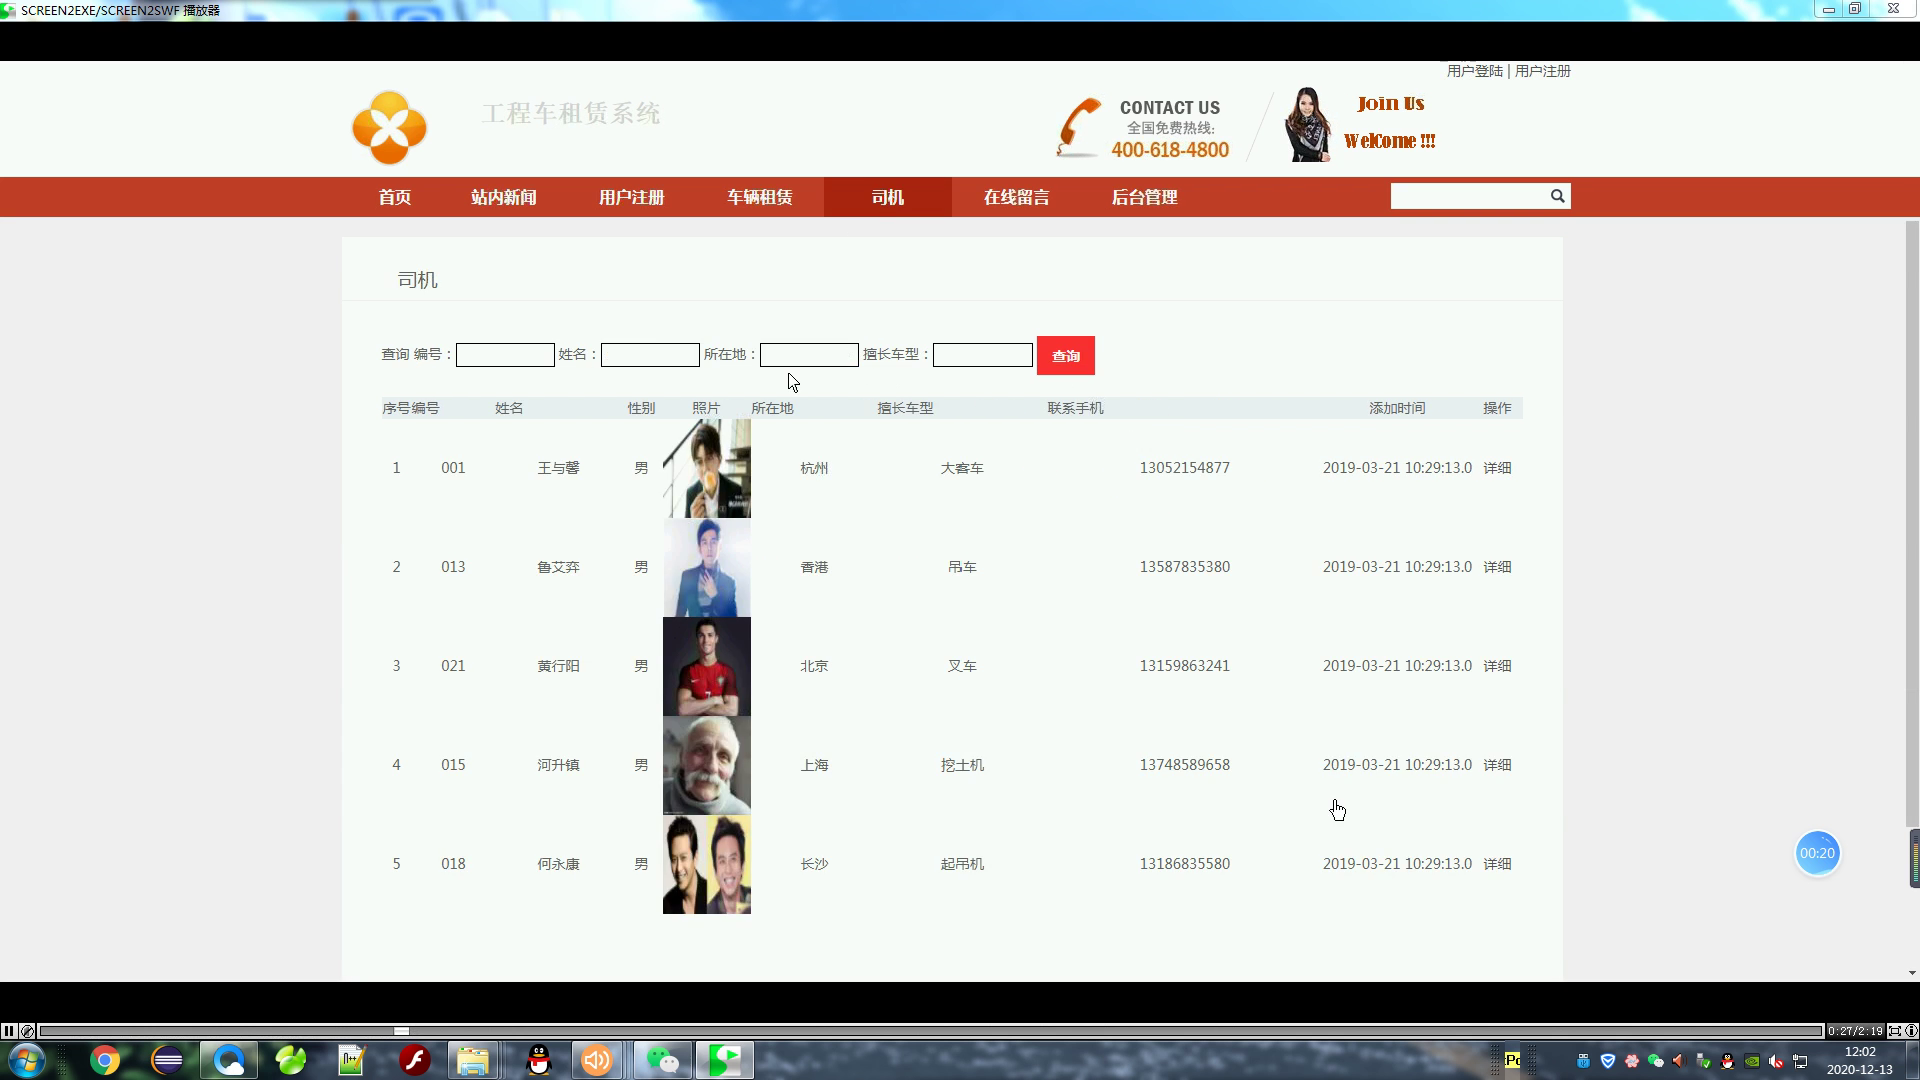Image resolution: width=1920 pixels, height=1080 pixels.
Task: Click the site search box in navbar
Action: (1469, 196)
